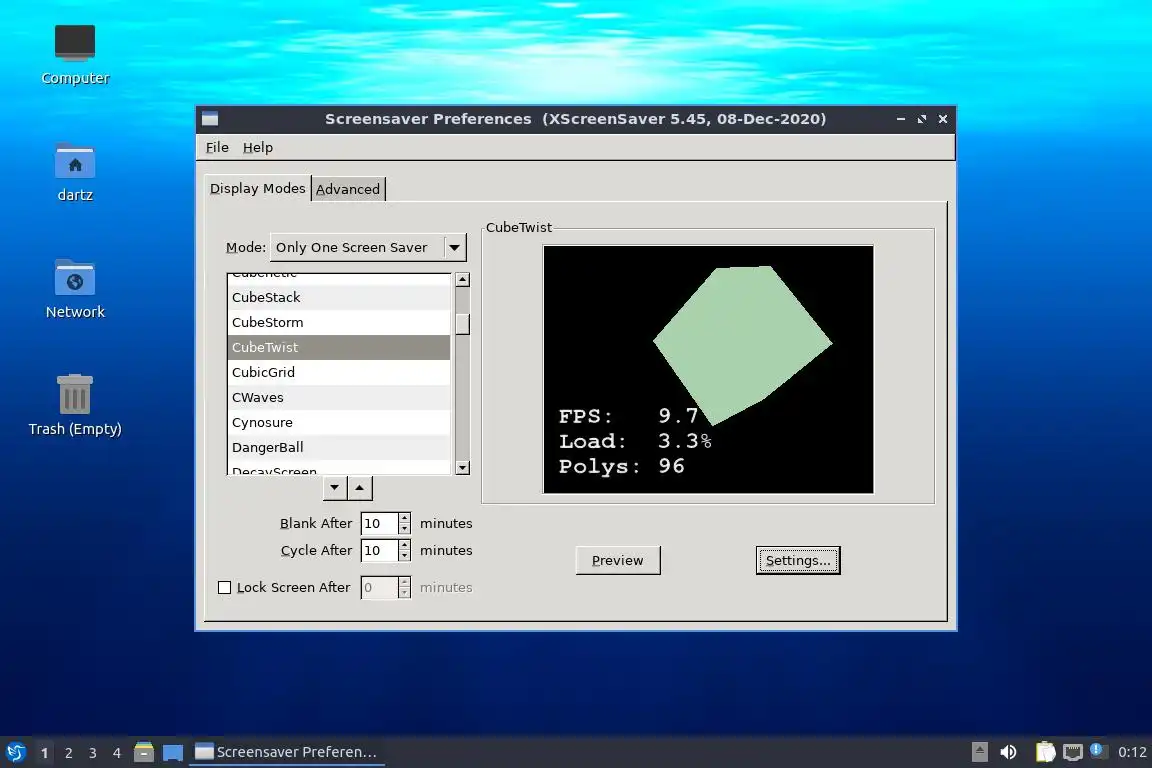Click the update notification tray icon

pyautogui.click(x=1097, y=750)
